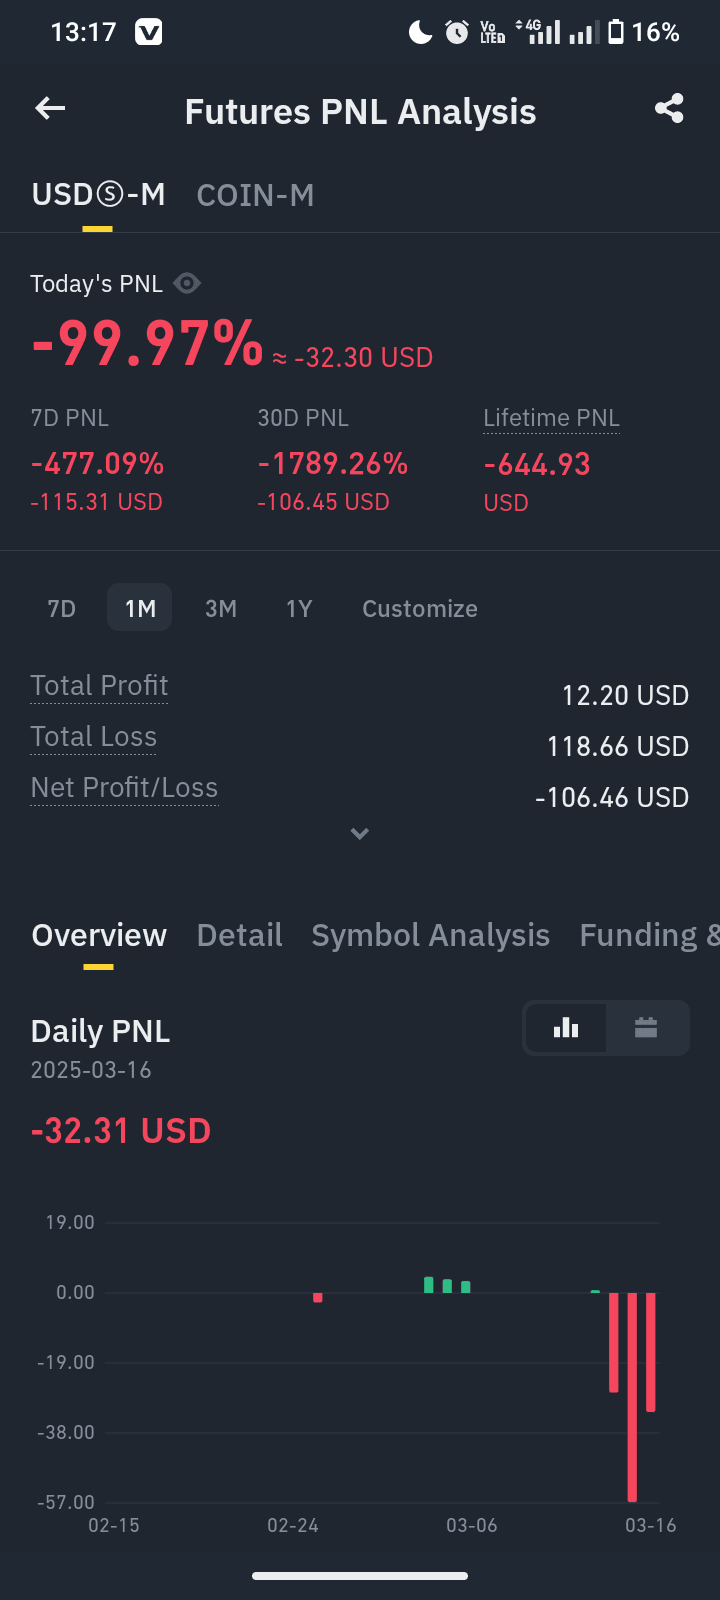Toggle PNL visibility eye icon

187,284
